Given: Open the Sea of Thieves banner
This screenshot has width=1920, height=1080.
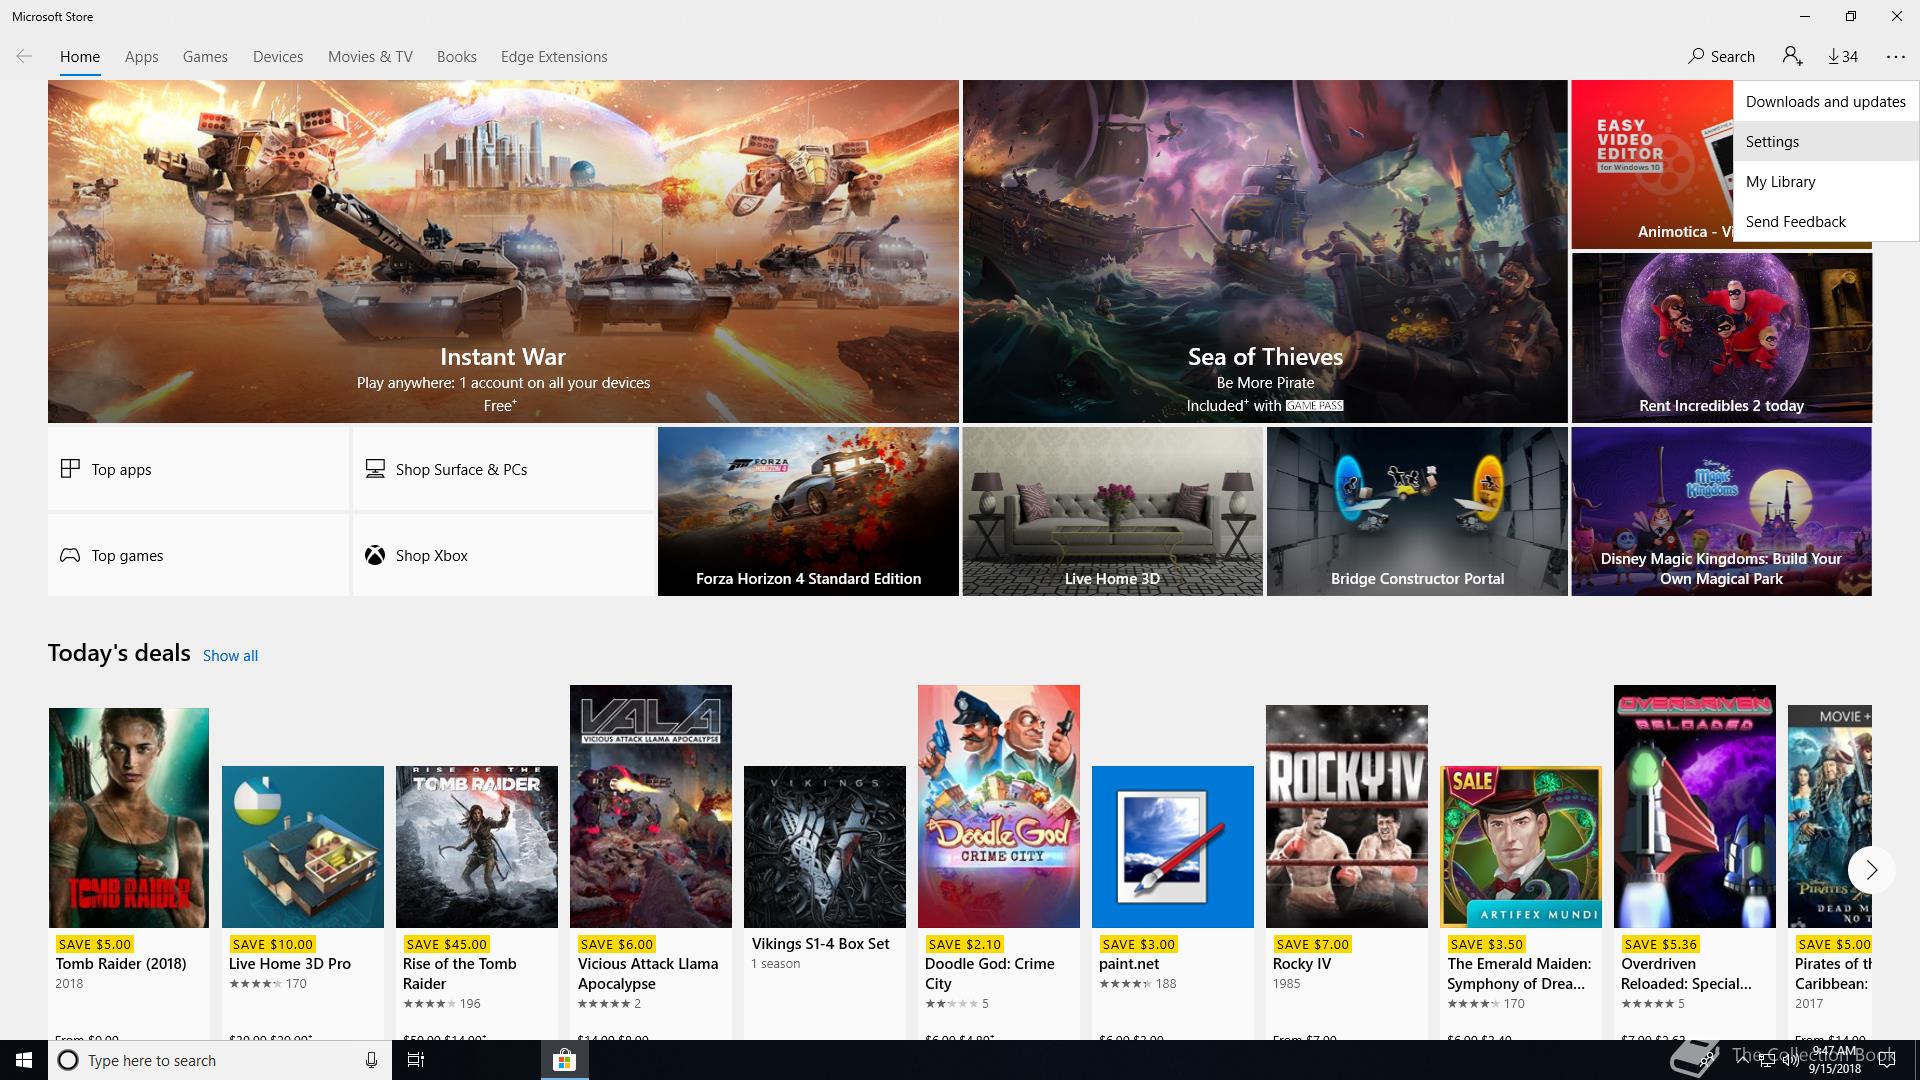Looking at the screenshot, I should (1265, 251).
